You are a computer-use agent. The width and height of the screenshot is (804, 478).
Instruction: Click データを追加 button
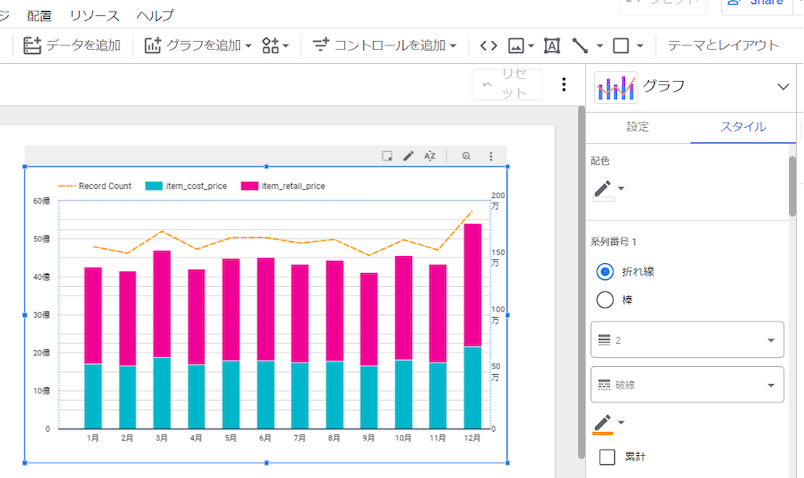pos(72,46)
